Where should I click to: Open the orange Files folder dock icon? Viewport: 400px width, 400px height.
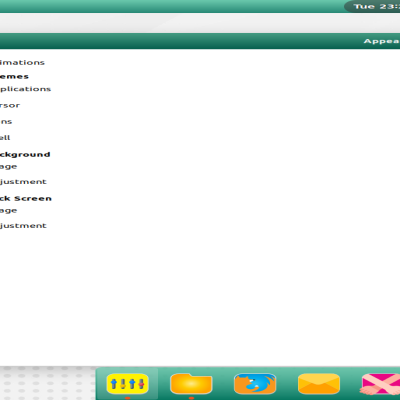click(191, 384)
